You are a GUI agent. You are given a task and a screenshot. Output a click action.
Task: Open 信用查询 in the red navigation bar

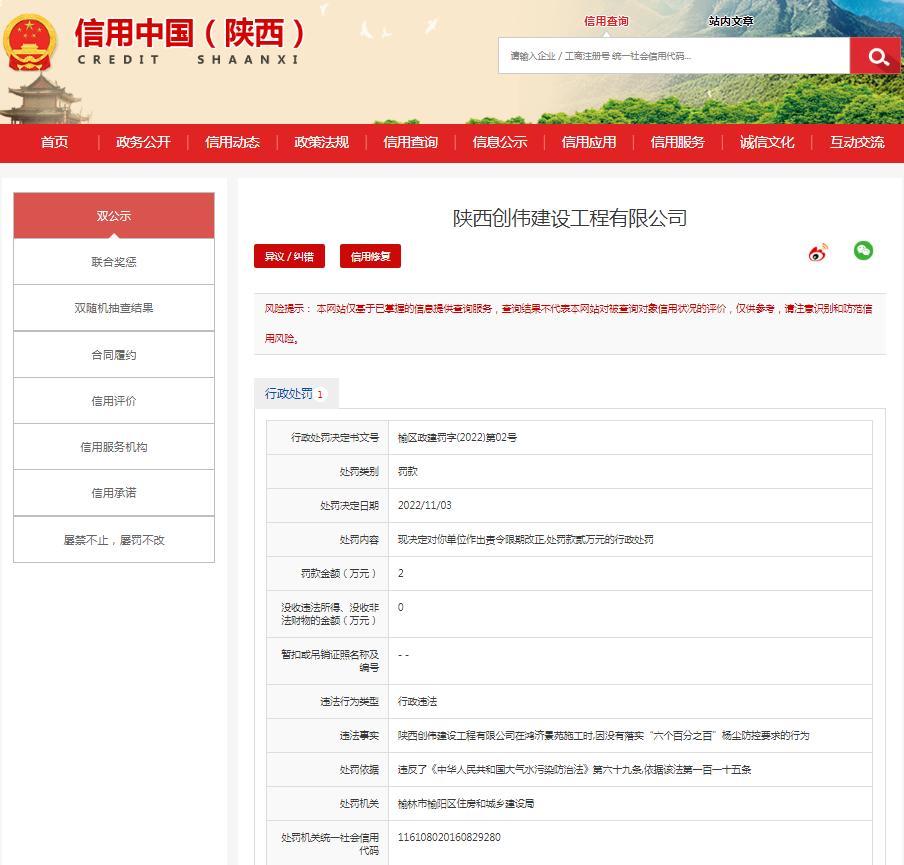(x=410, y=142)
